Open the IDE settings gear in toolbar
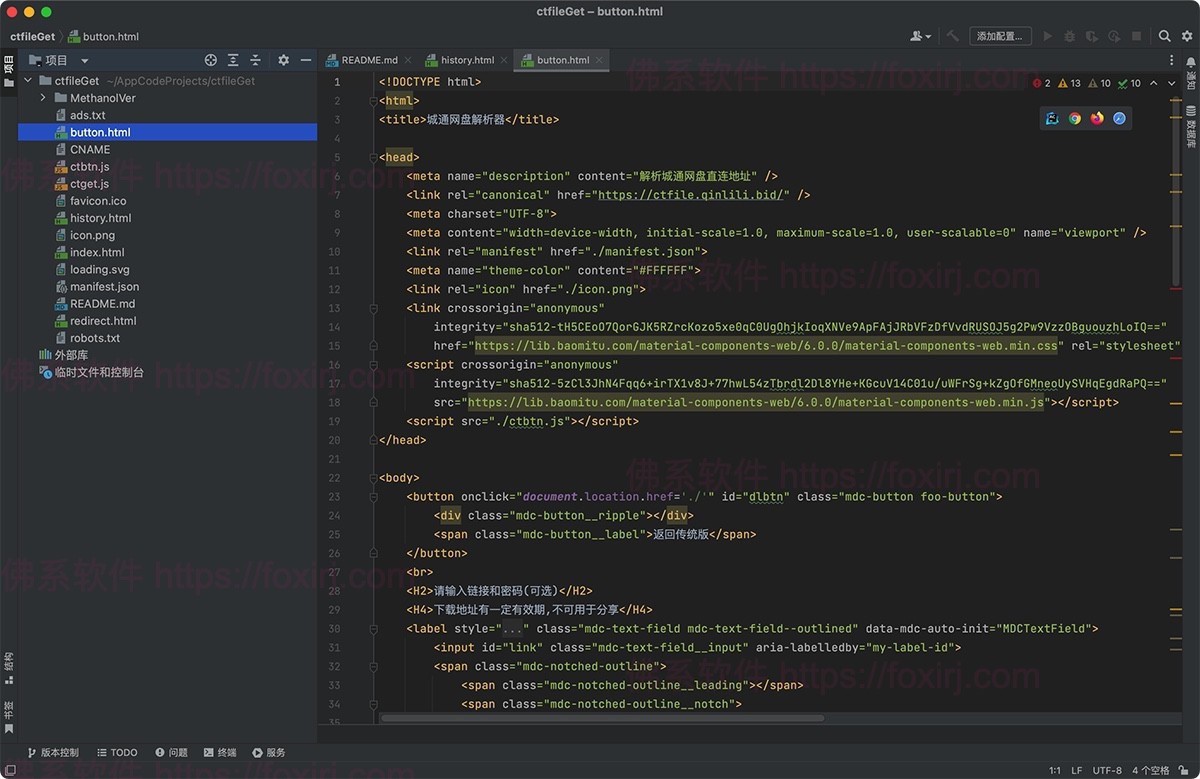Viewport: 1200px width, 779px height. pyautogui.click(x=1186, y=35)
